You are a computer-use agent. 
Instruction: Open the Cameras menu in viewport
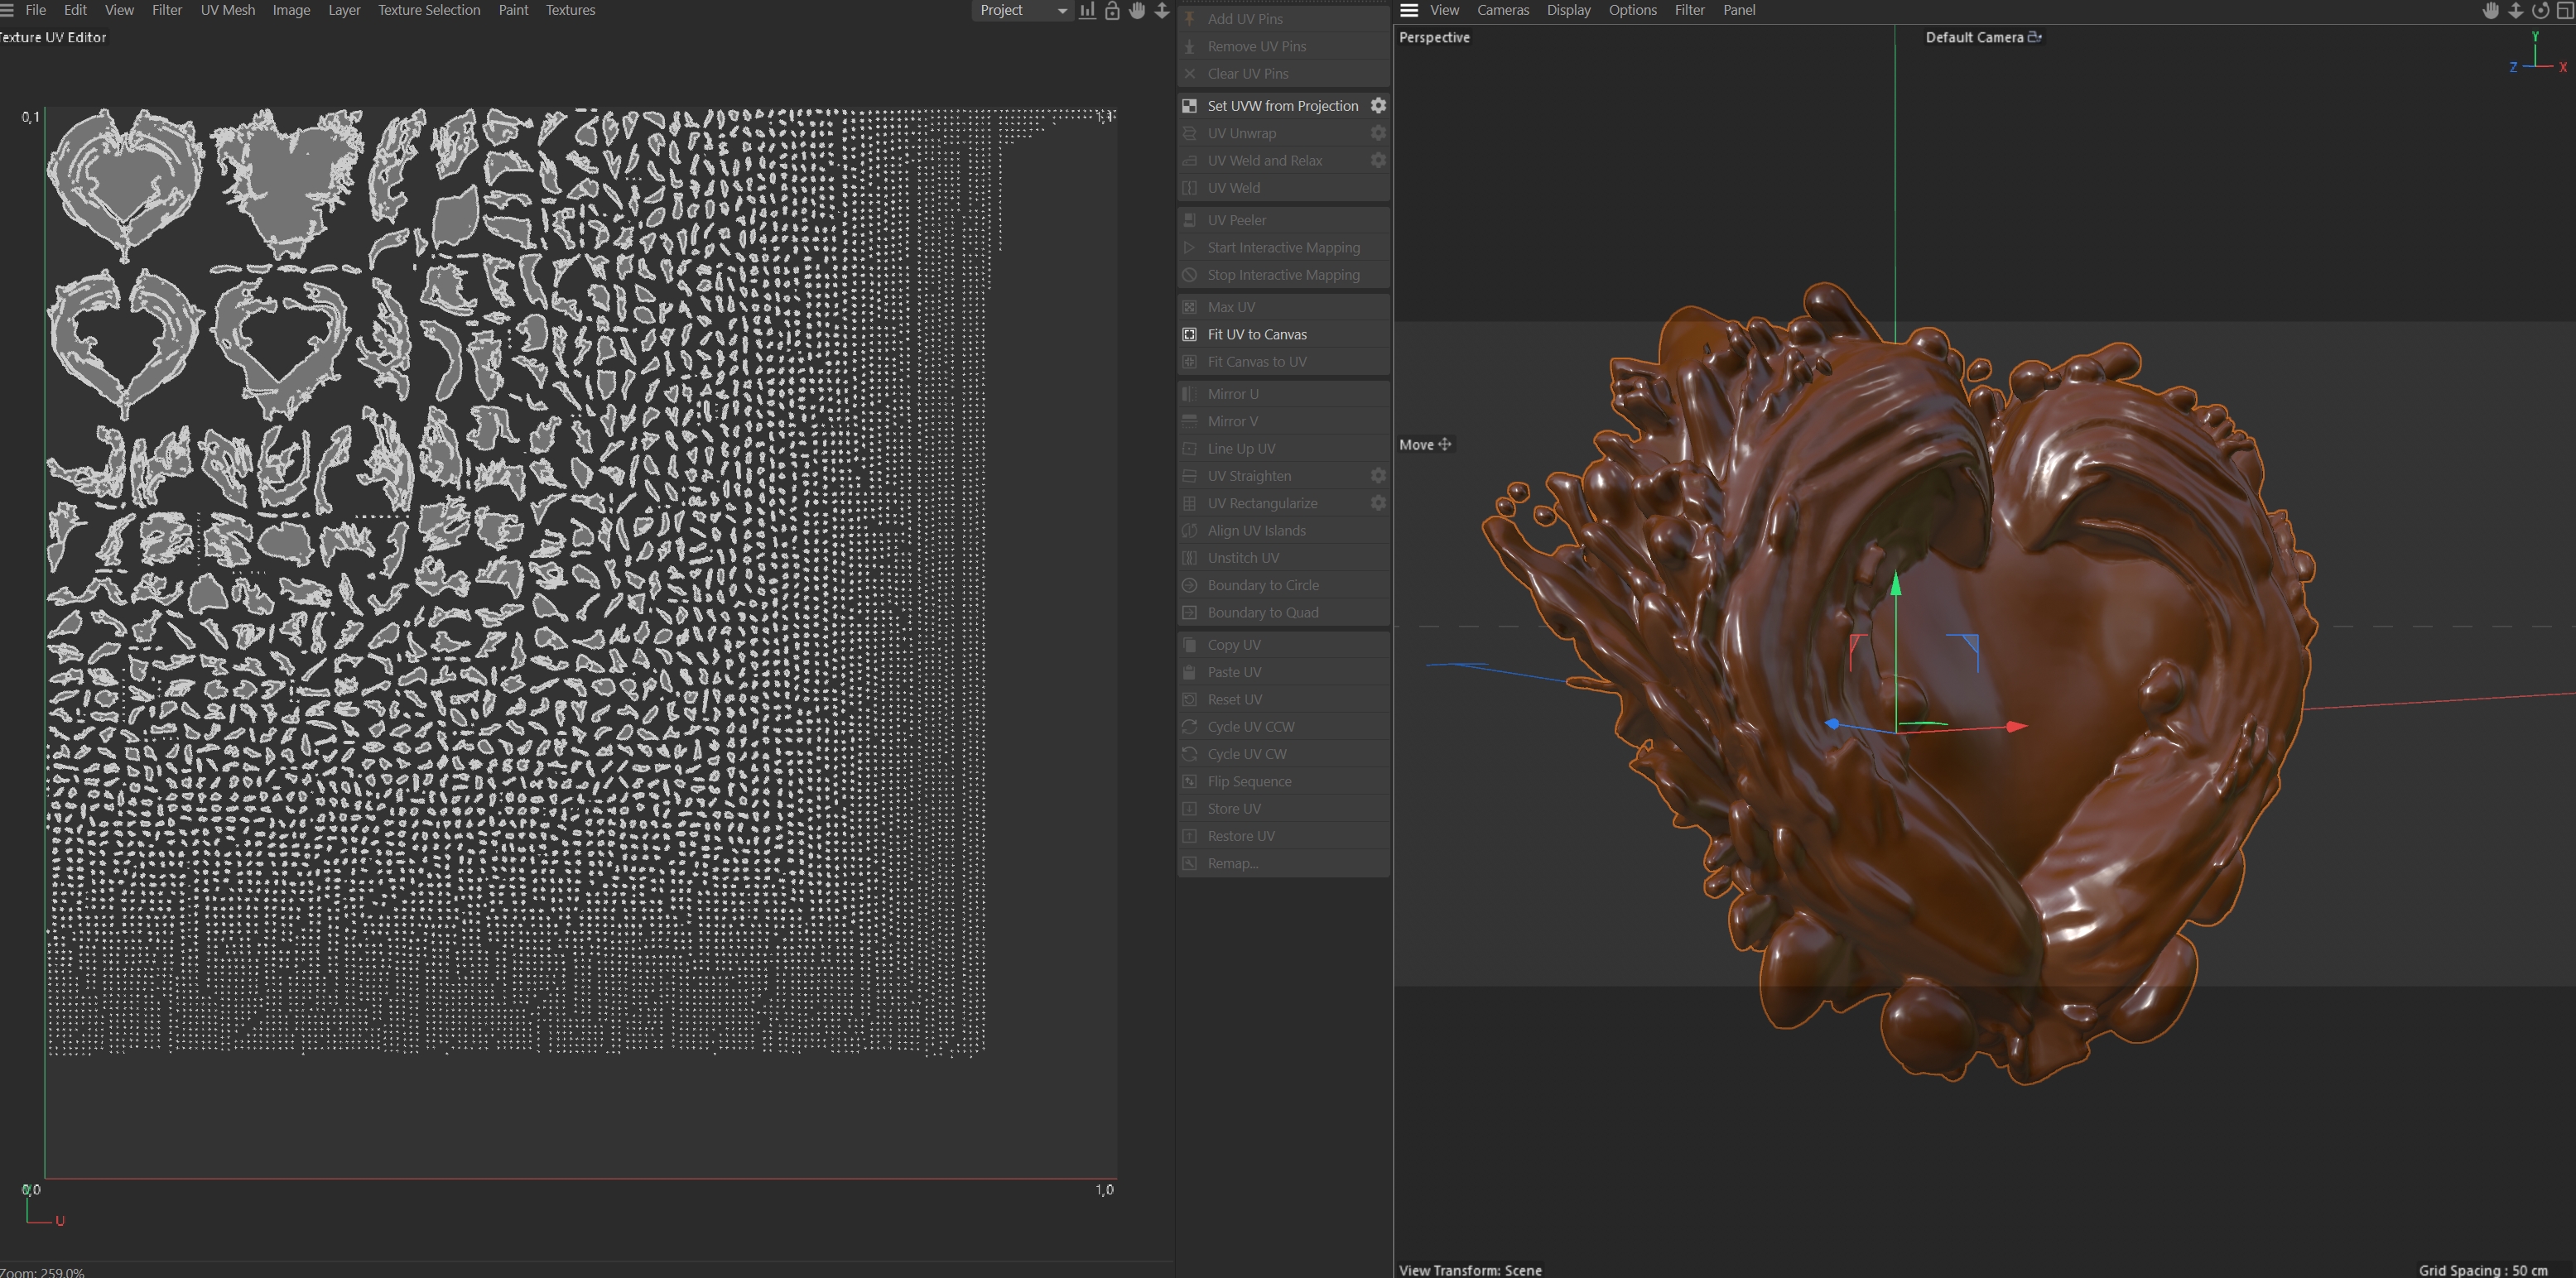point(1502,10)
